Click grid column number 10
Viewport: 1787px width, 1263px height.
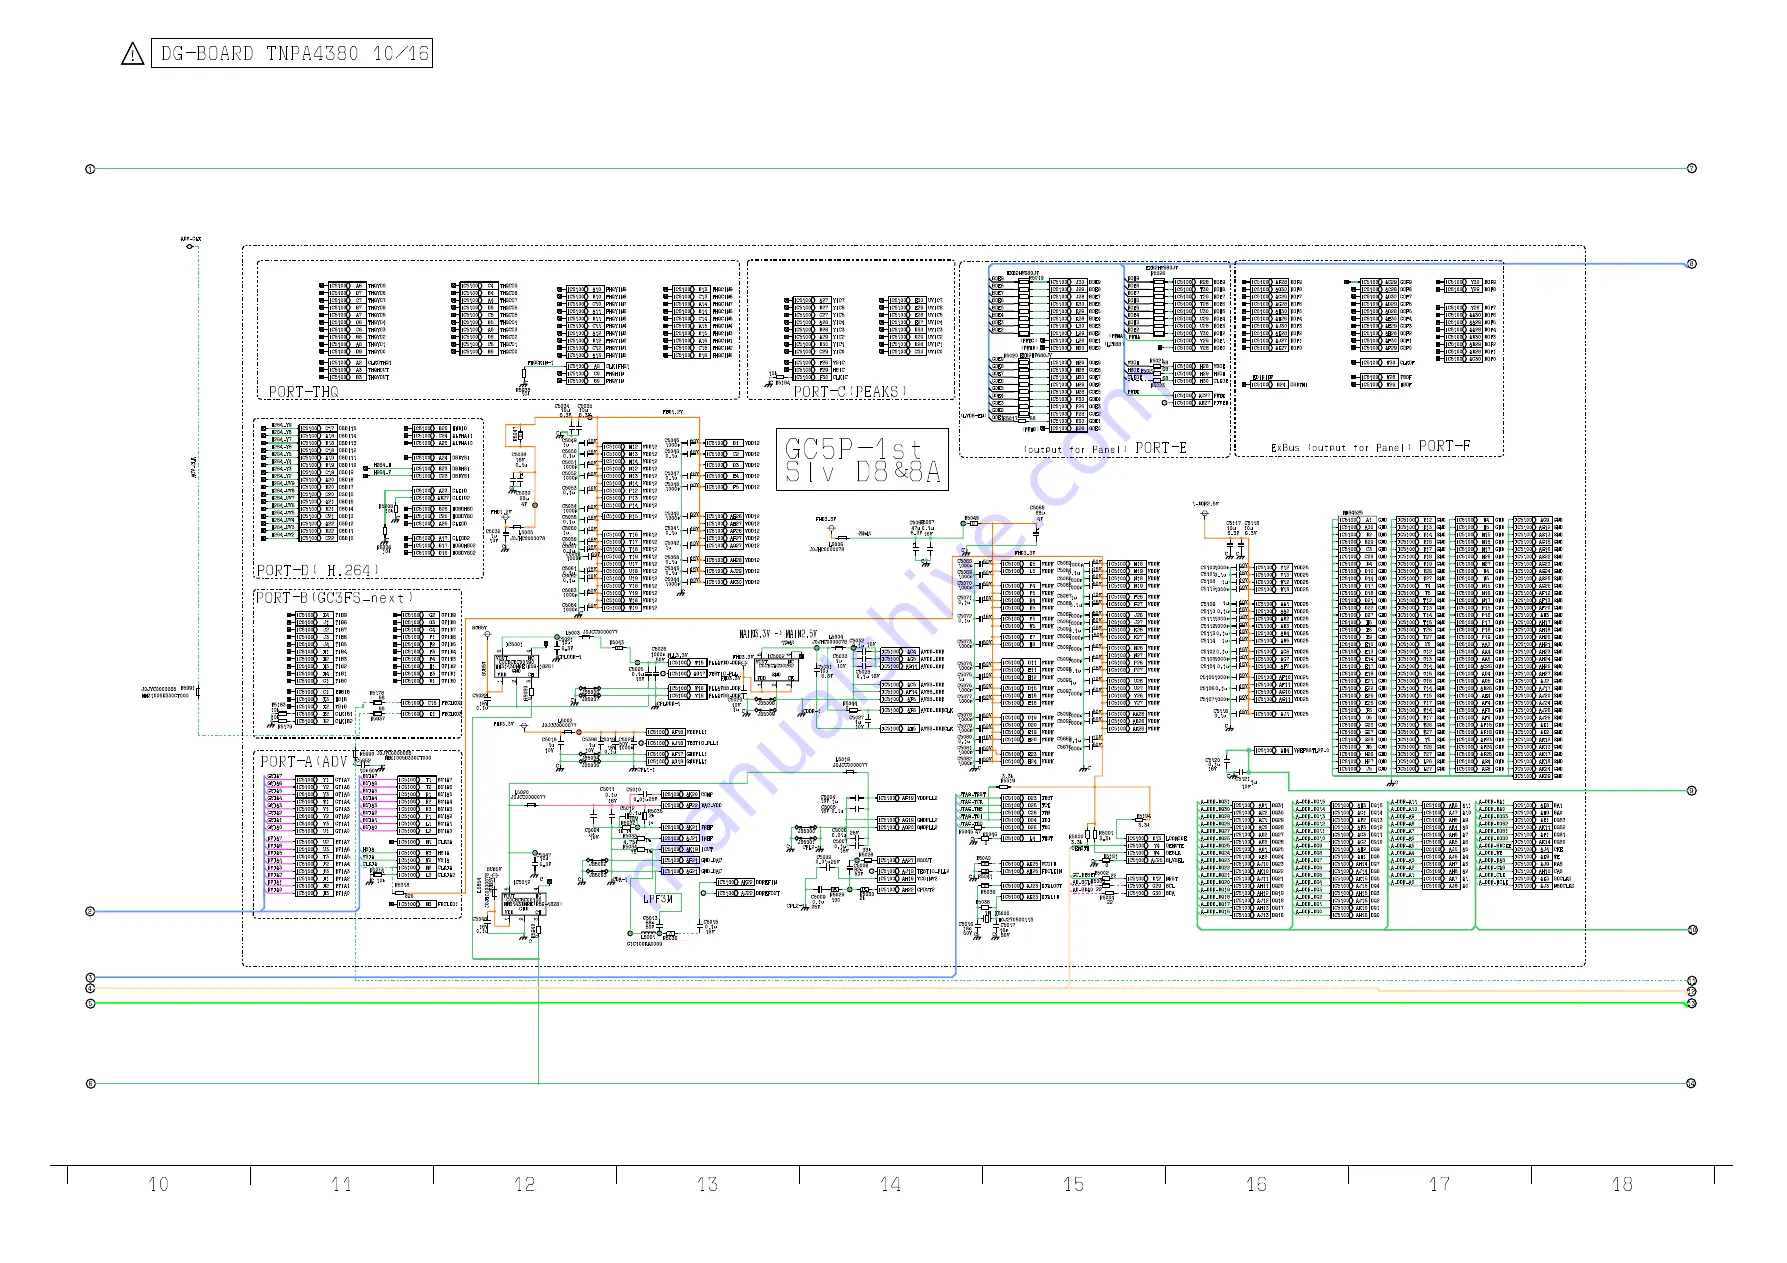(x=158, y=1185)
